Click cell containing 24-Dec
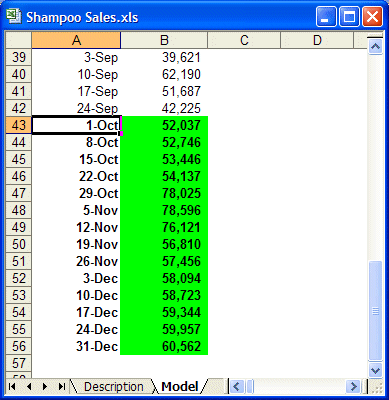The image size is (389, 400). coord(76,329)
